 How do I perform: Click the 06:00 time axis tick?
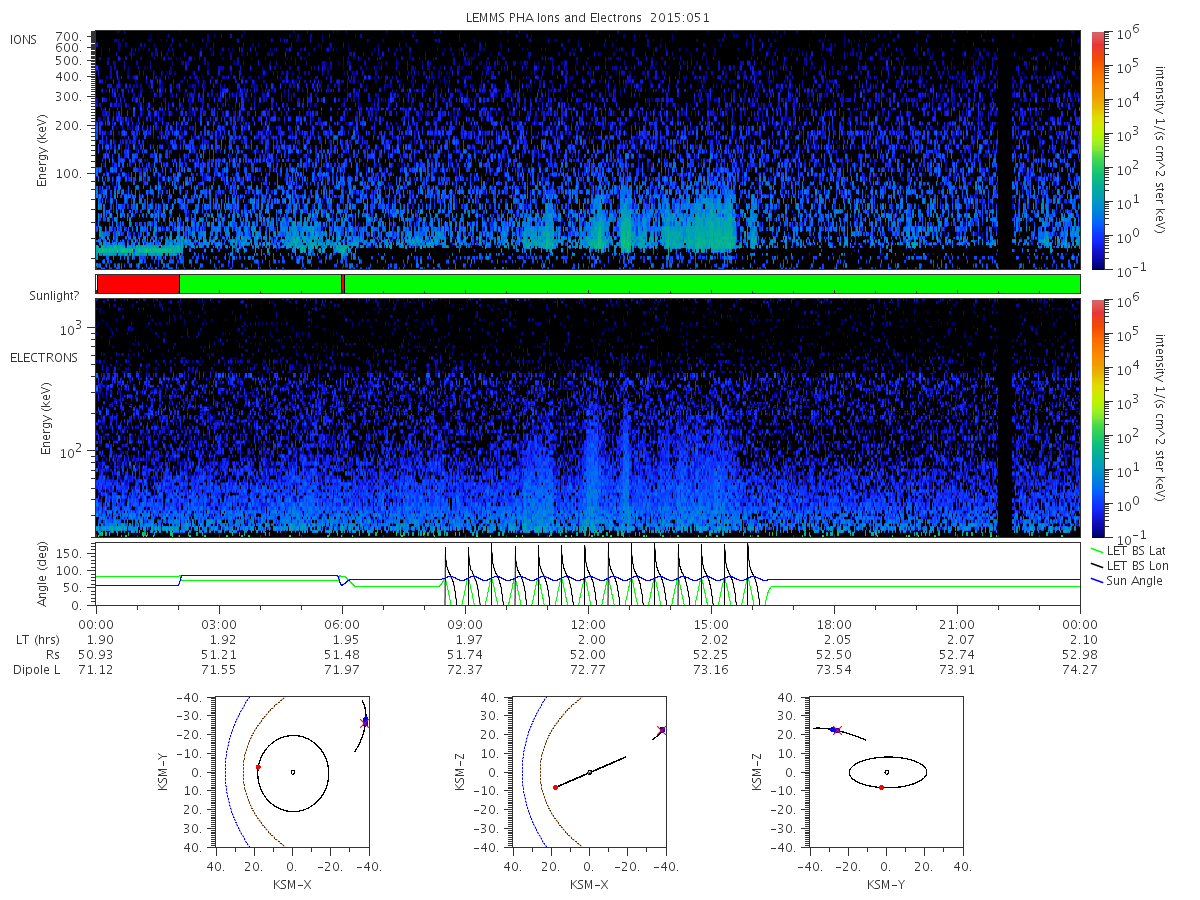(342, 624)
